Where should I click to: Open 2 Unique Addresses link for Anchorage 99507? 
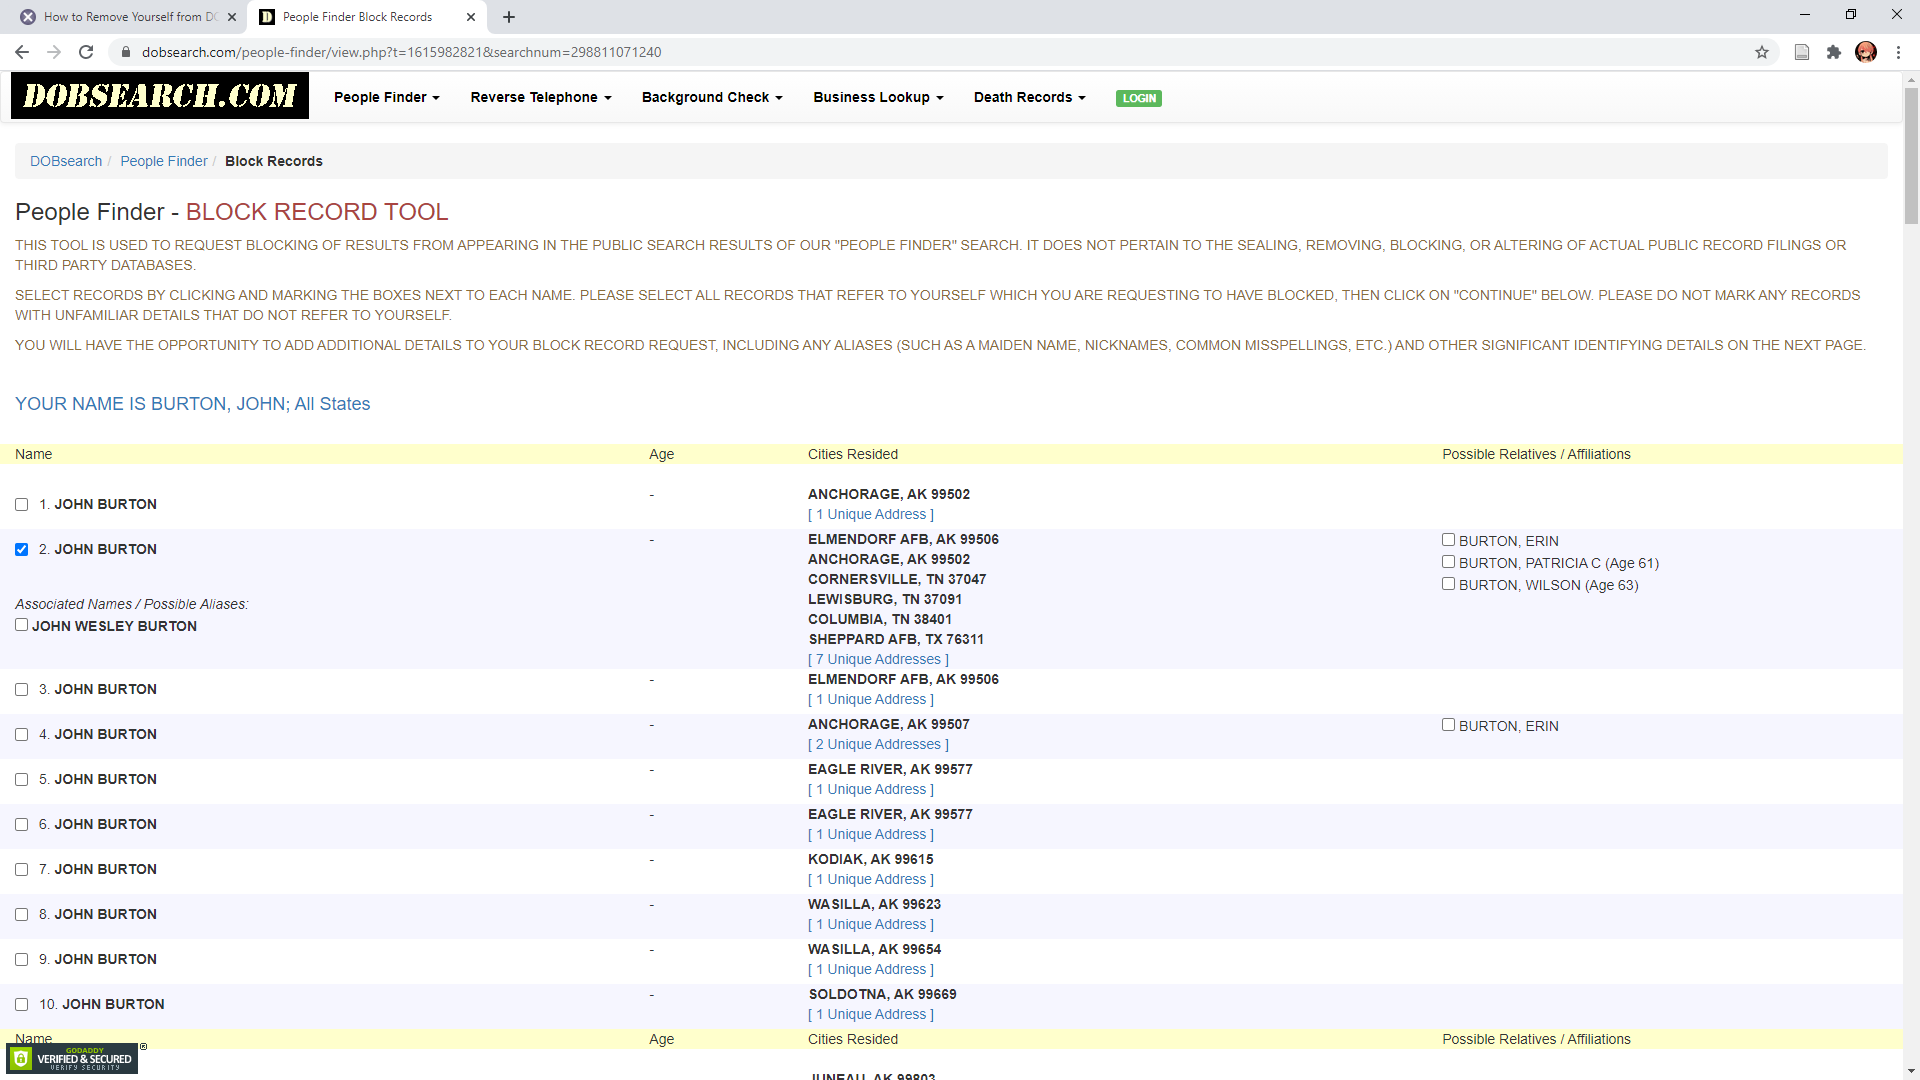coord(878,744)
